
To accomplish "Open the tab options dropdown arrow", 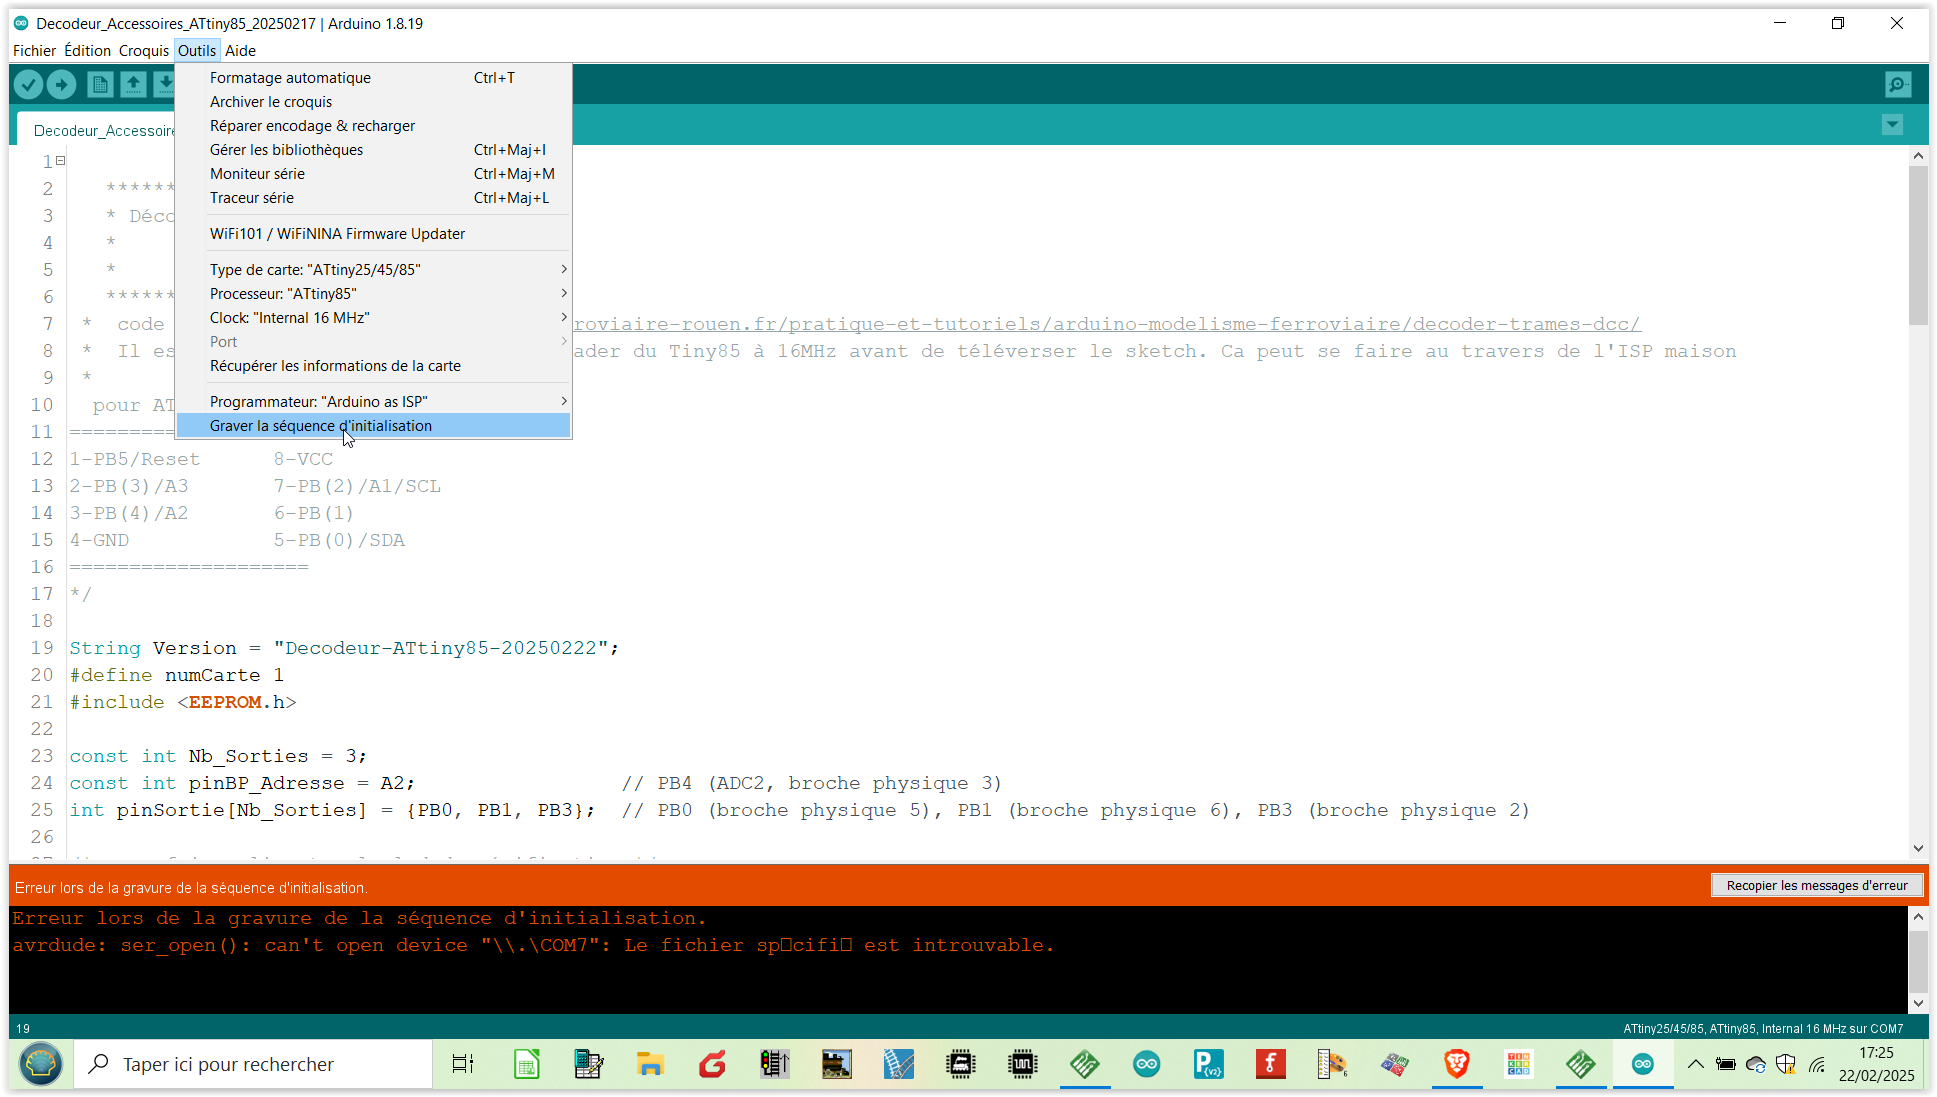I will (1892, 125).
